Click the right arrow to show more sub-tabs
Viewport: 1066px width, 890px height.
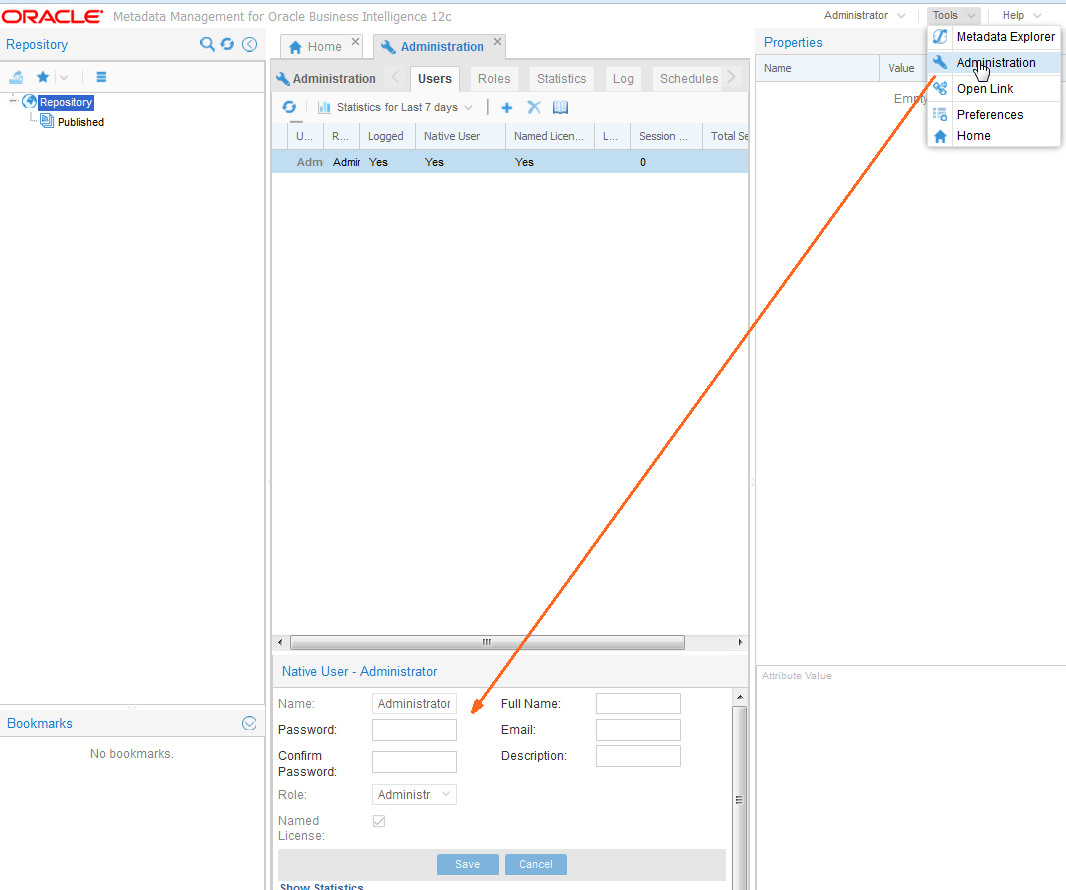(x=732, y=78)
